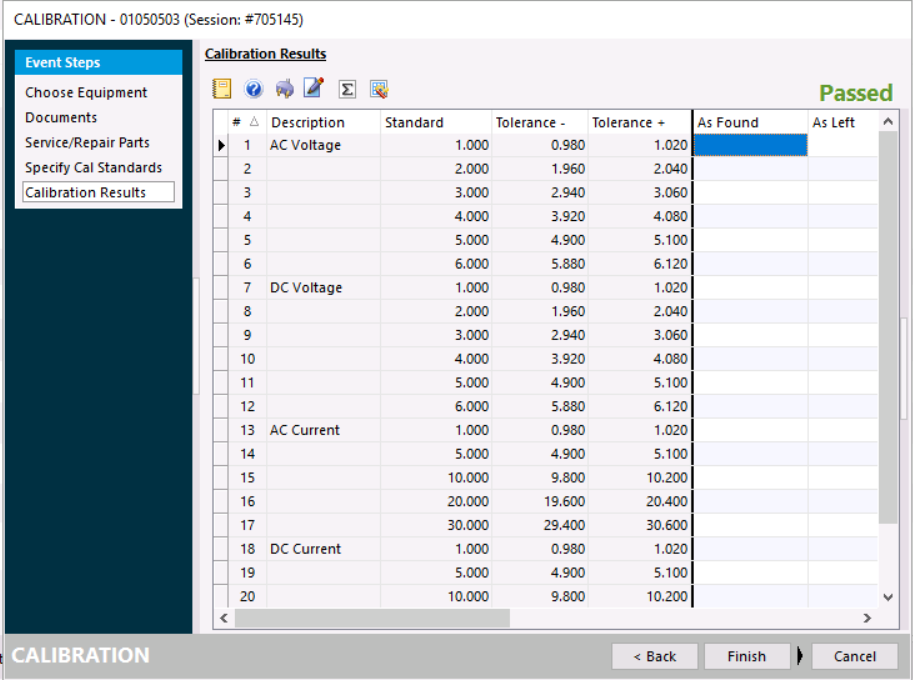The image size is (913, 680).
Task: Open Specify Cal Standards step
Action: point(93,168)
